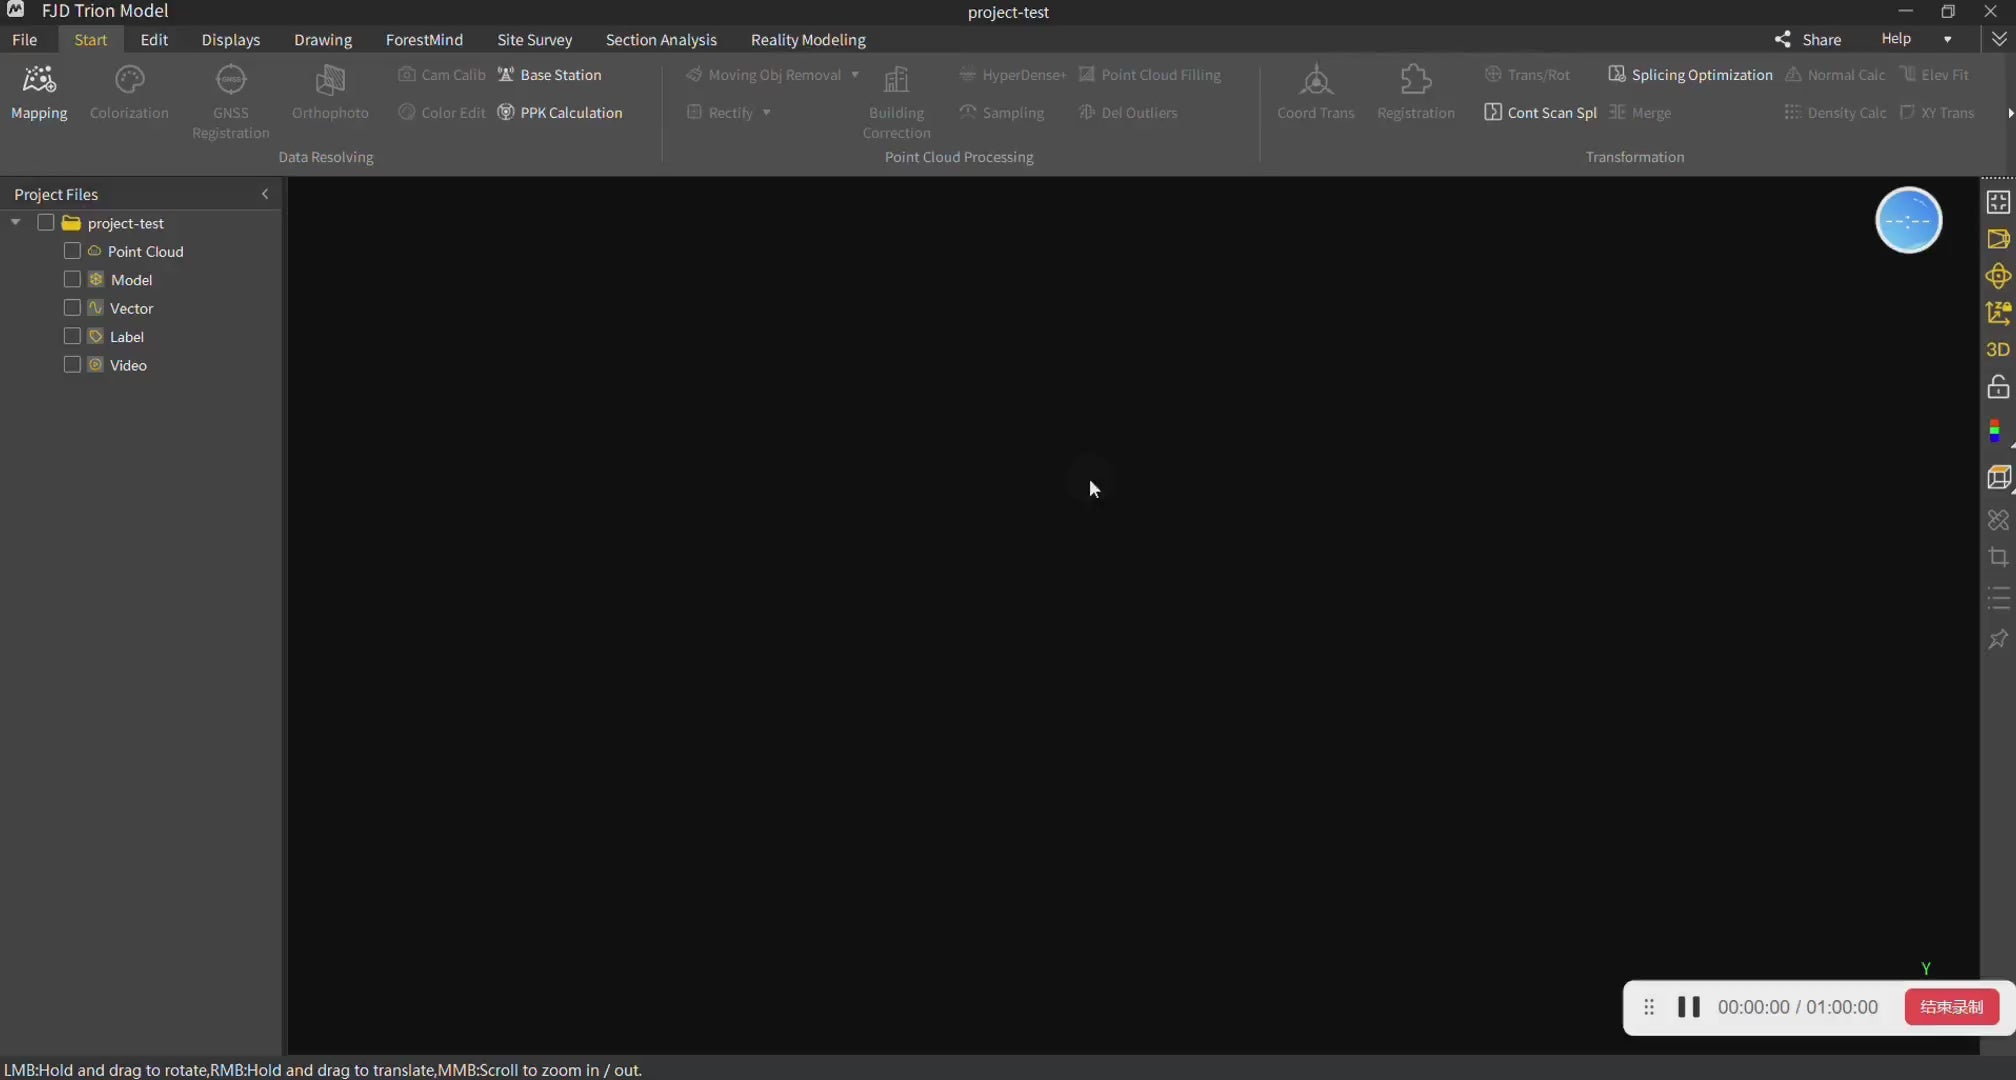Click the Rectify tool
The height and width of the screenshot is (1080, 2016).
721,113
